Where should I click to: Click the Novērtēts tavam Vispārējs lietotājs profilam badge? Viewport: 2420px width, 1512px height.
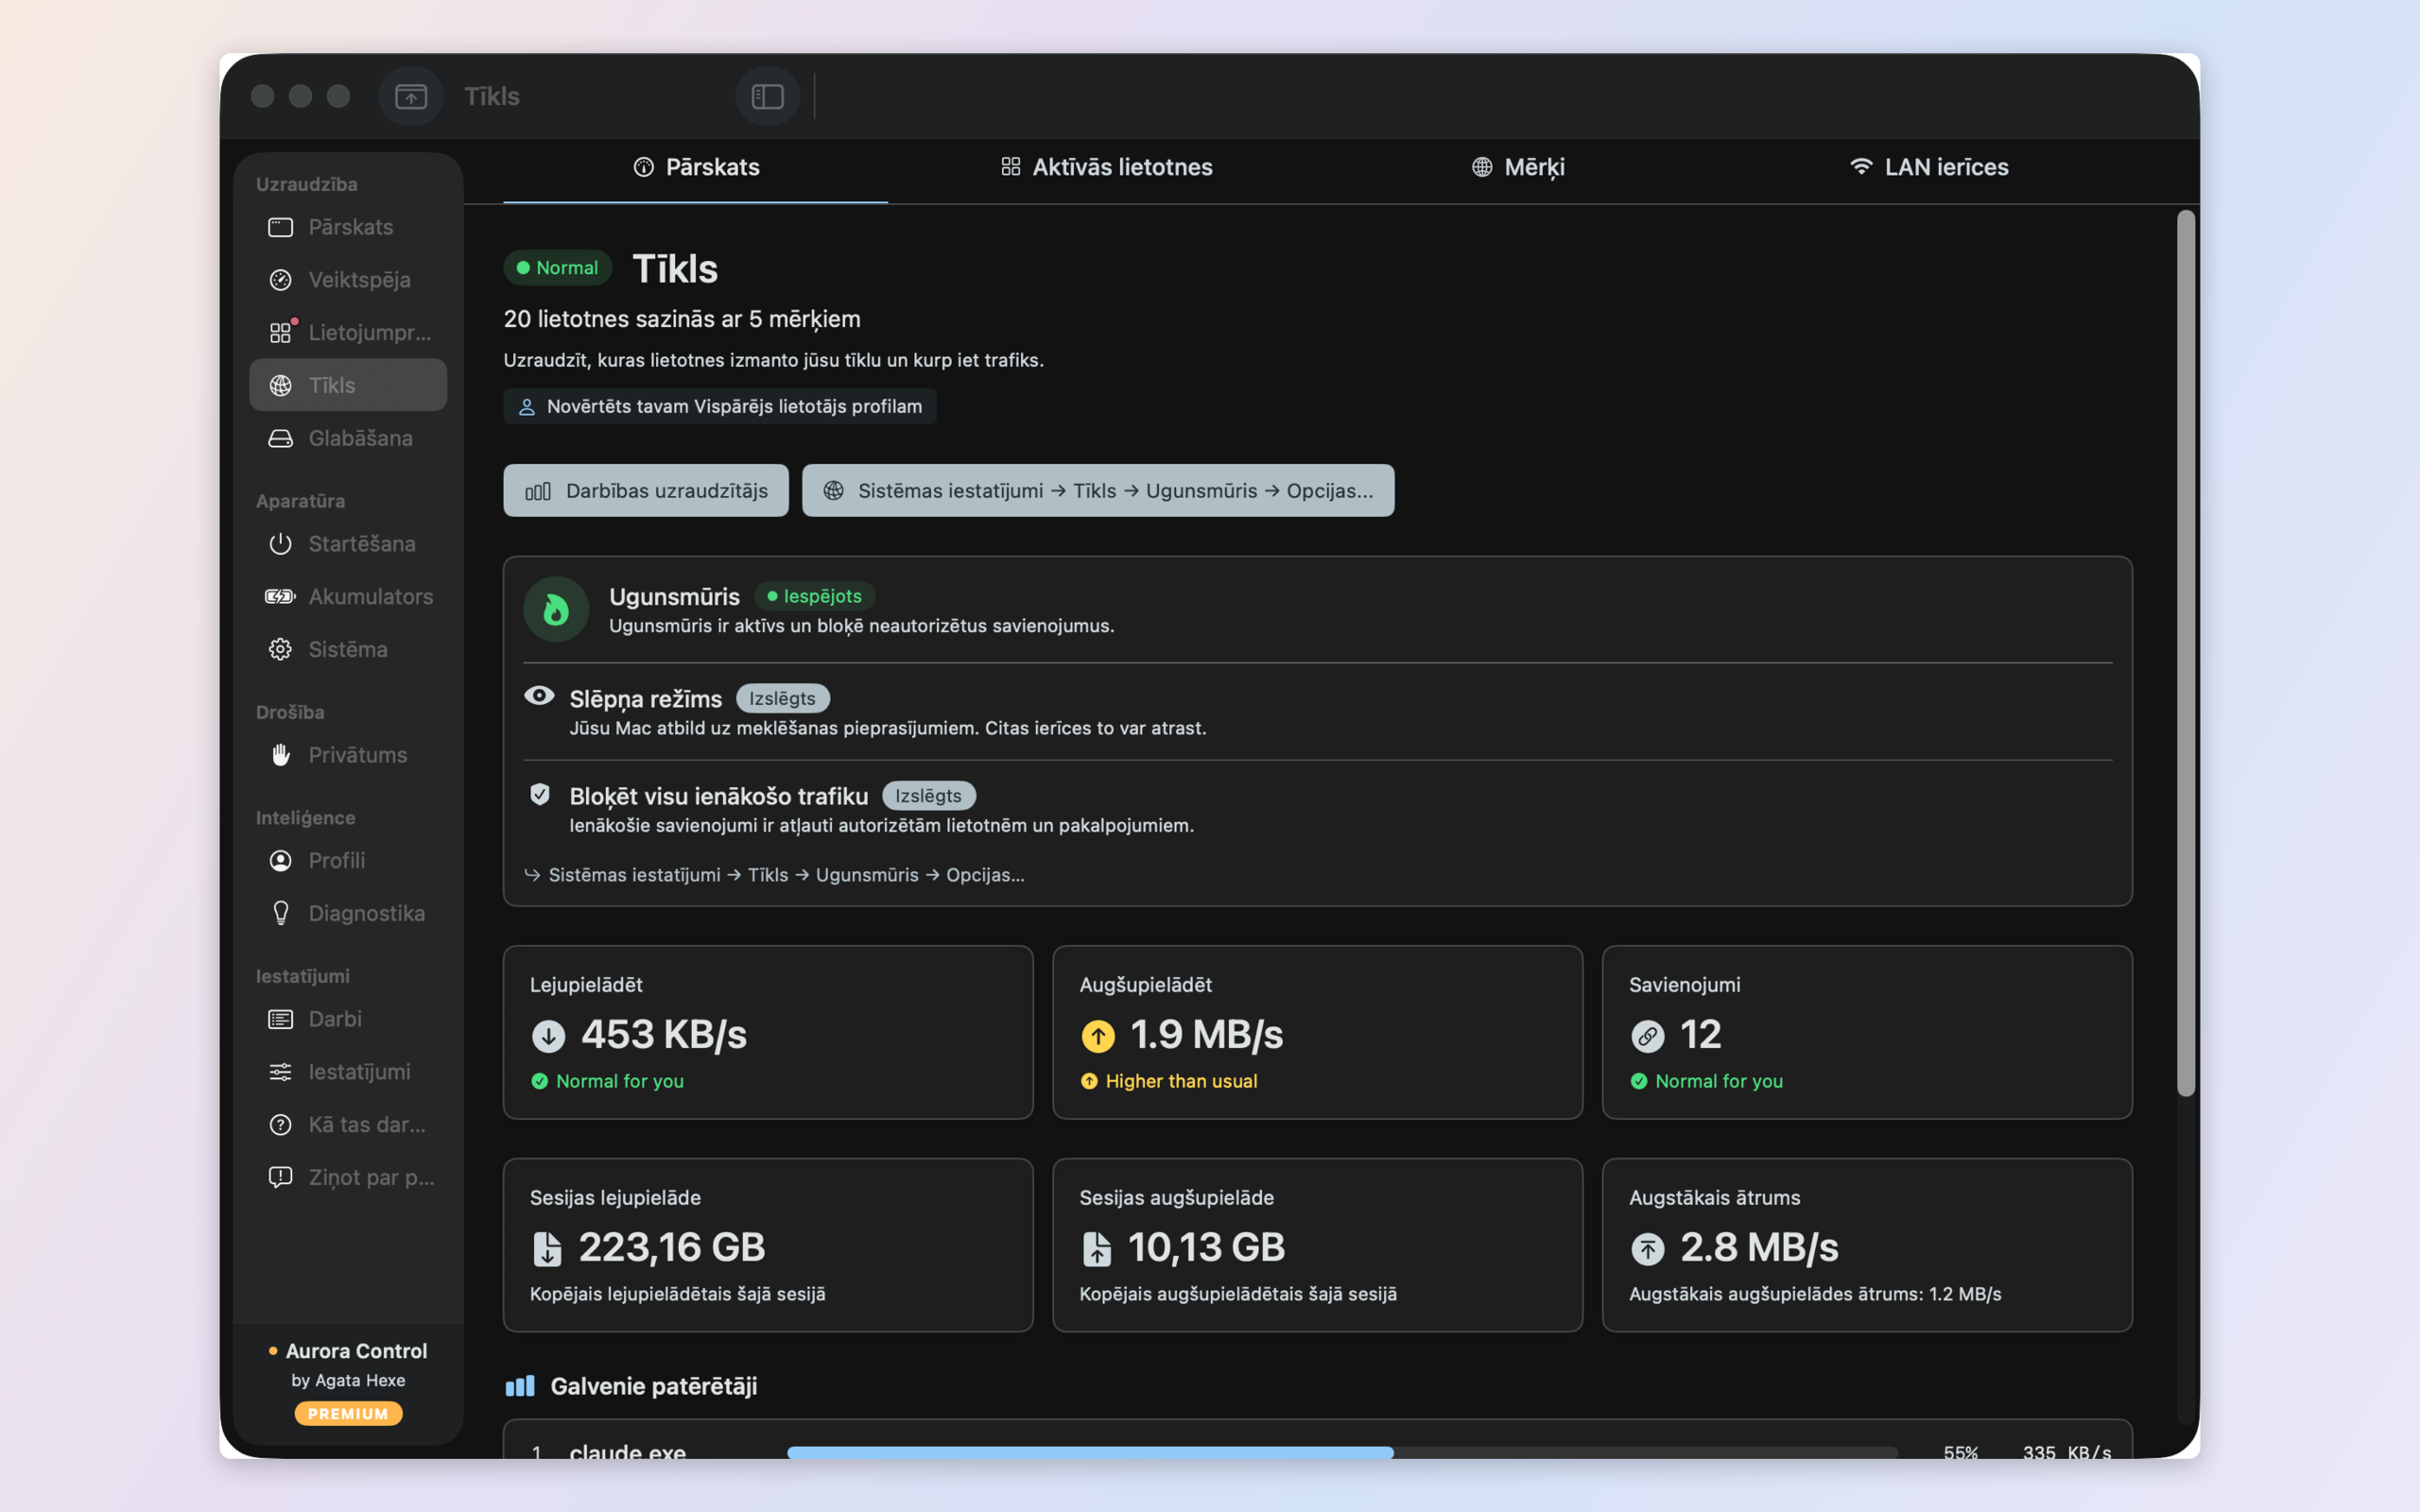[720, 406]
